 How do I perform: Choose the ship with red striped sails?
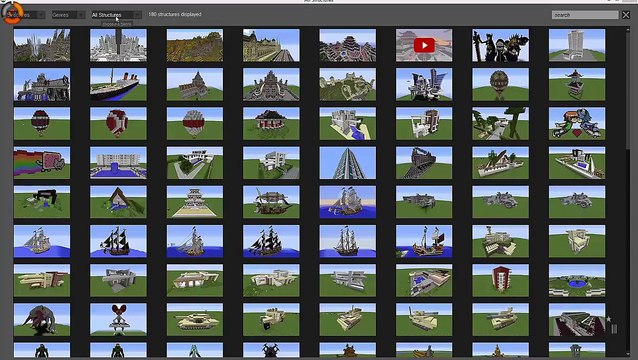pyautogui.click(x=424, y=241)
